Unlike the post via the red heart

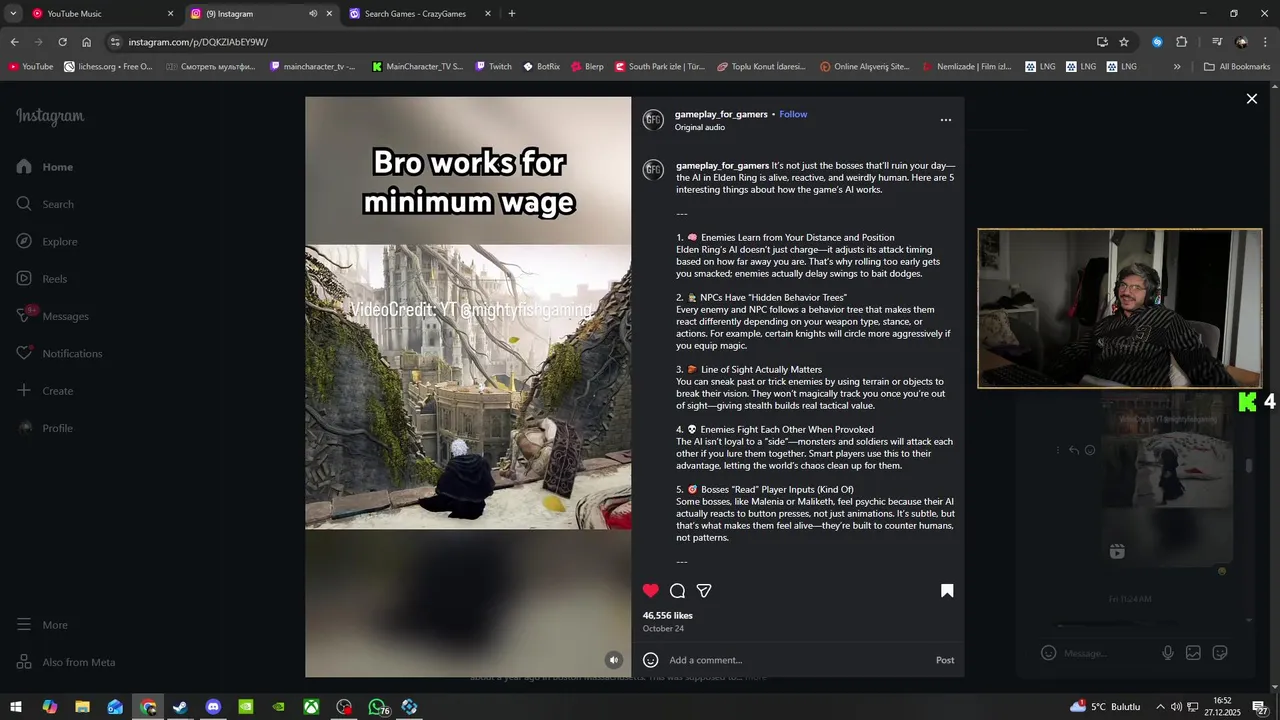651,591
